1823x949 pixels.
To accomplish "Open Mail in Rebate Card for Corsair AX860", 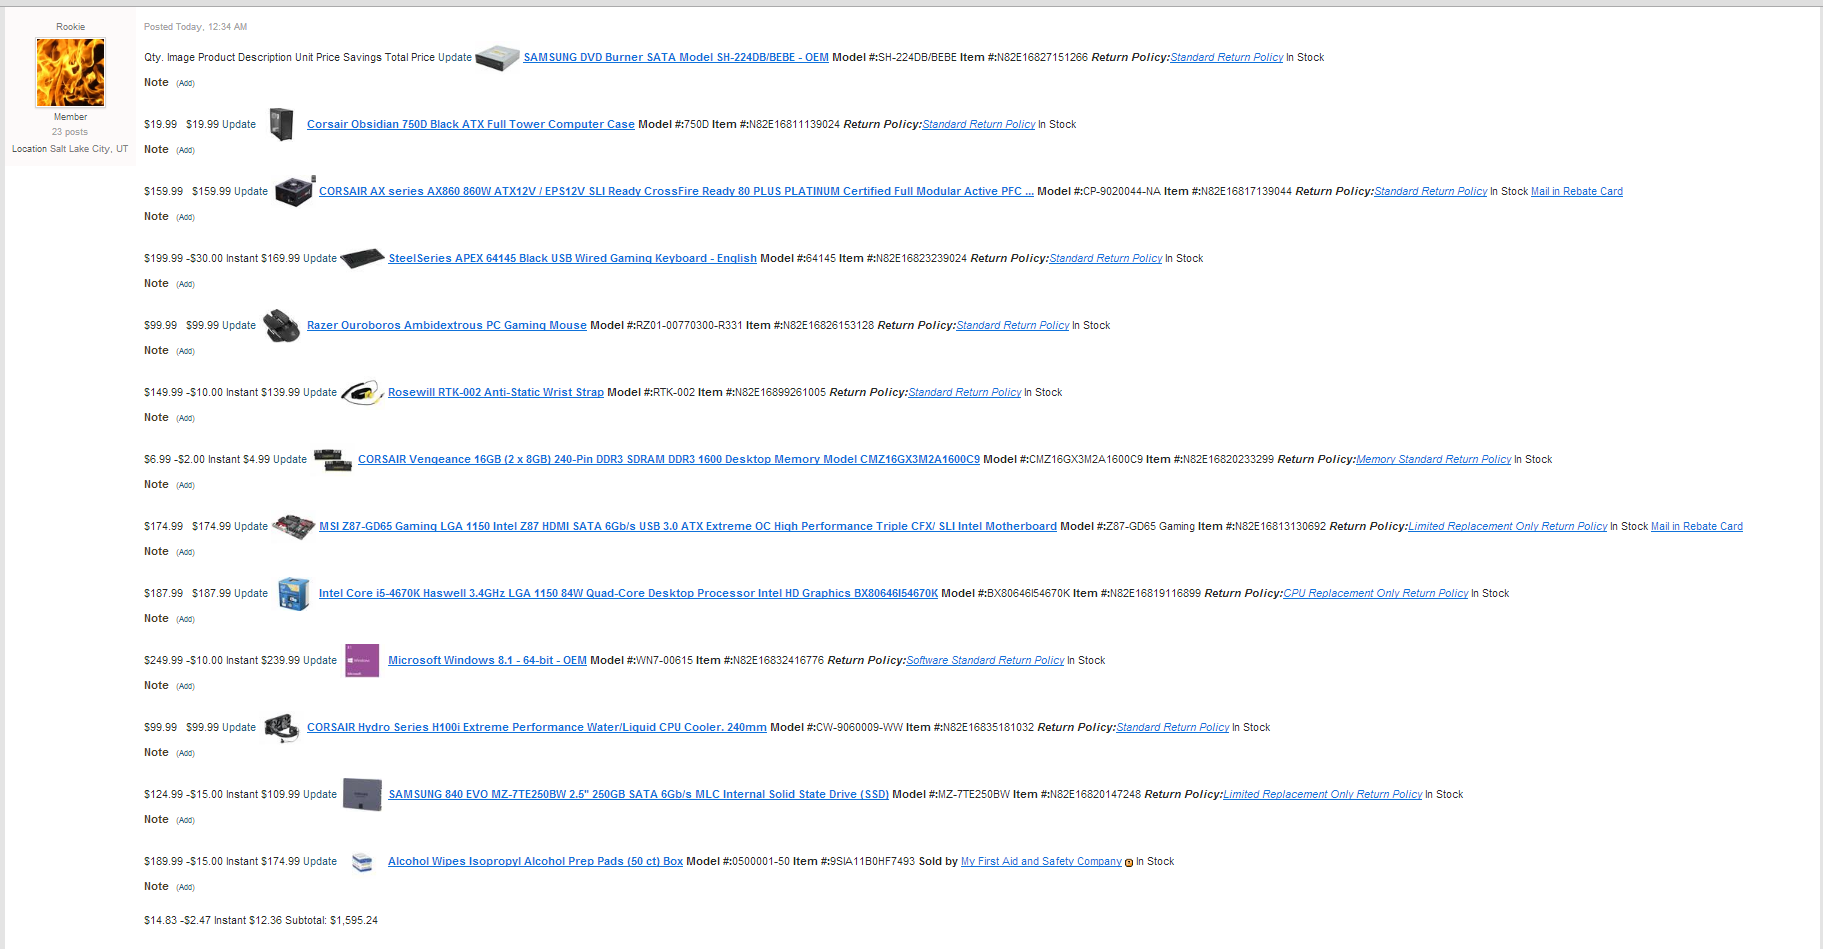I will coord(1577,192).
